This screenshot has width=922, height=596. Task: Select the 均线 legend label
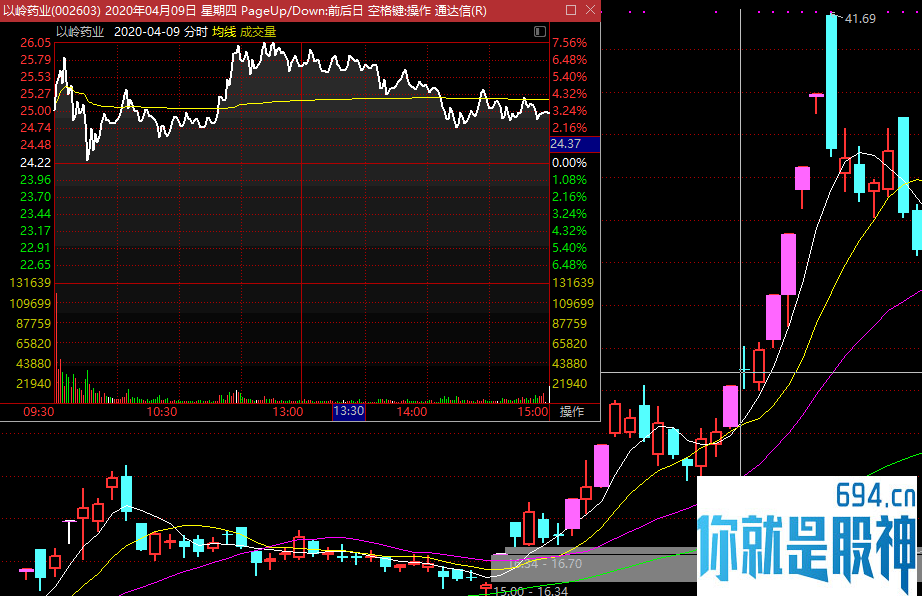(224, 32)
